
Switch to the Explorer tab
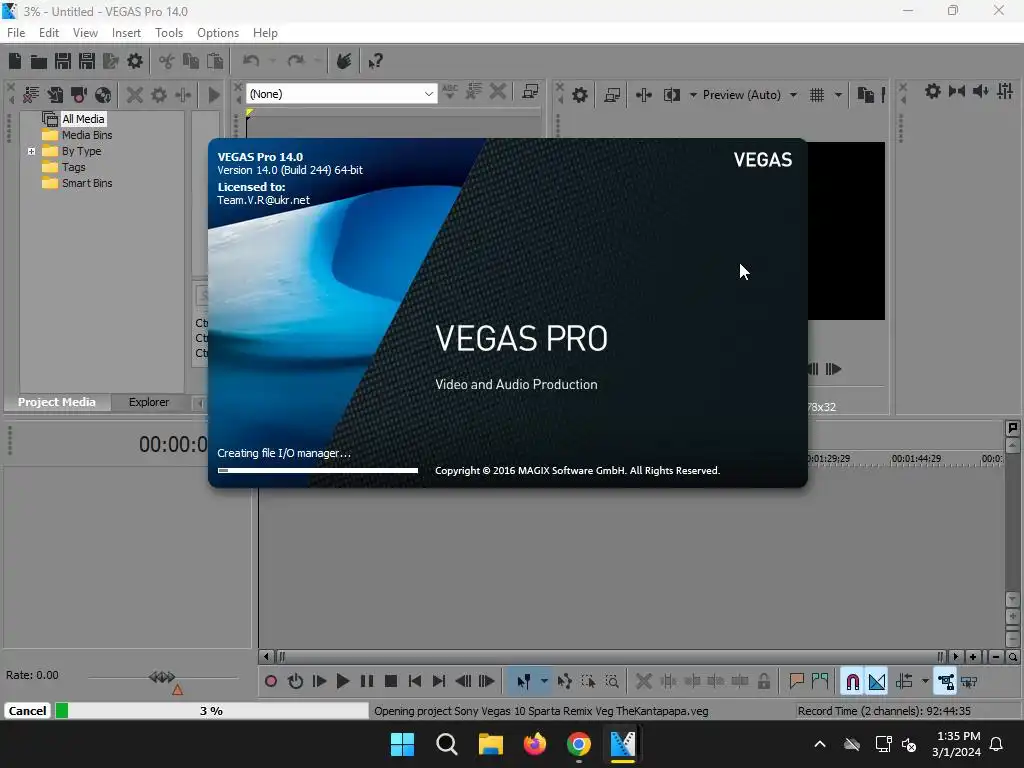[x=149, y=402]
